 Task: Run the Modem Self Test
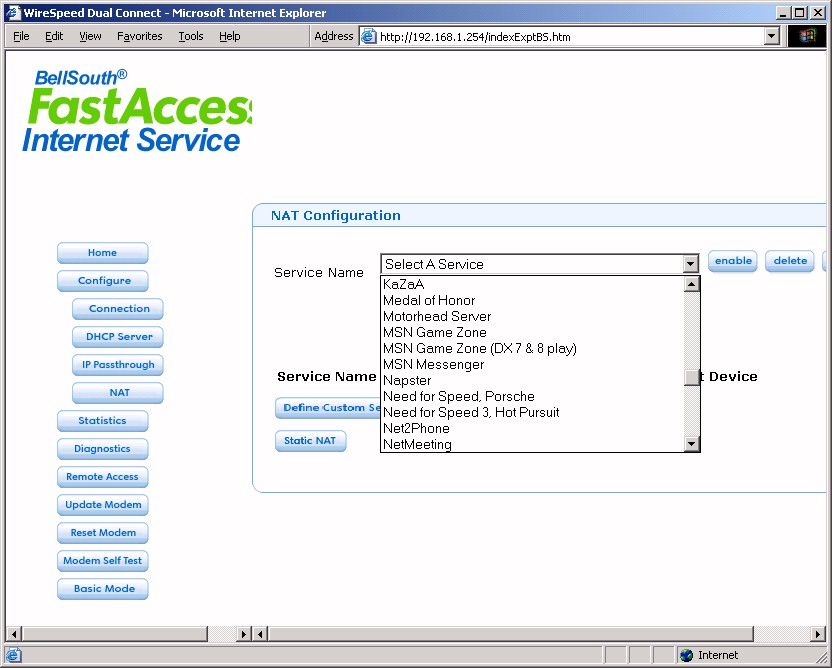[102, 561]
